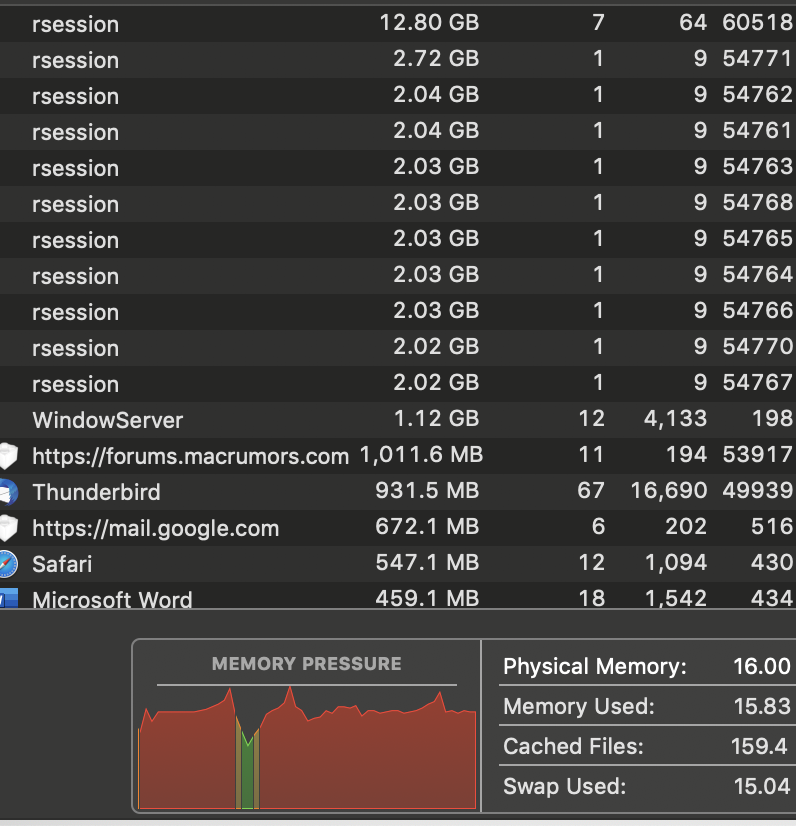Click WindowServer's 4,133 ports value

(675, 419)
